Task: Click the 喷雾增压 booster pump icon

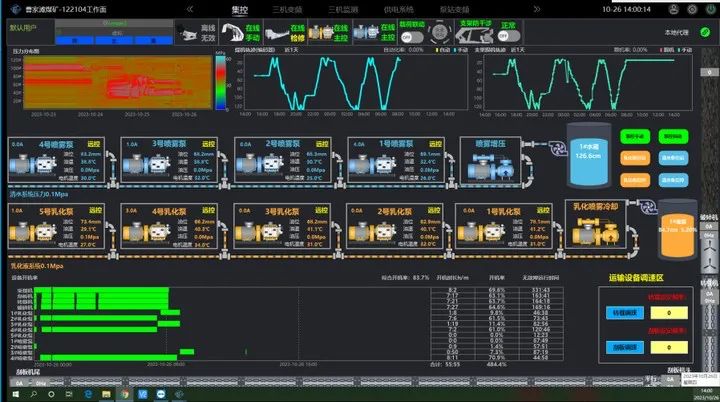Action: (x=490, y=165)
